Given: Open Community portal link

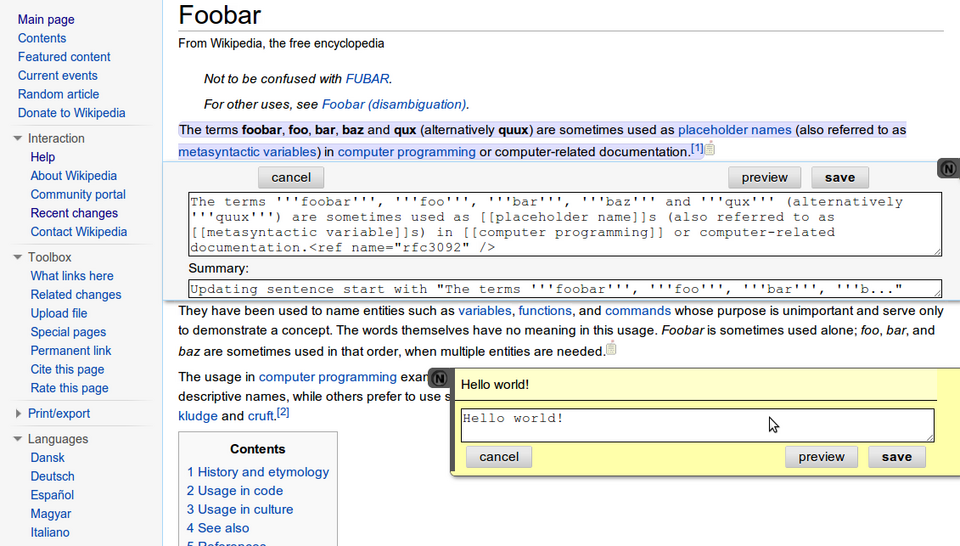Looking at the screenshot, I should point(78,195).
